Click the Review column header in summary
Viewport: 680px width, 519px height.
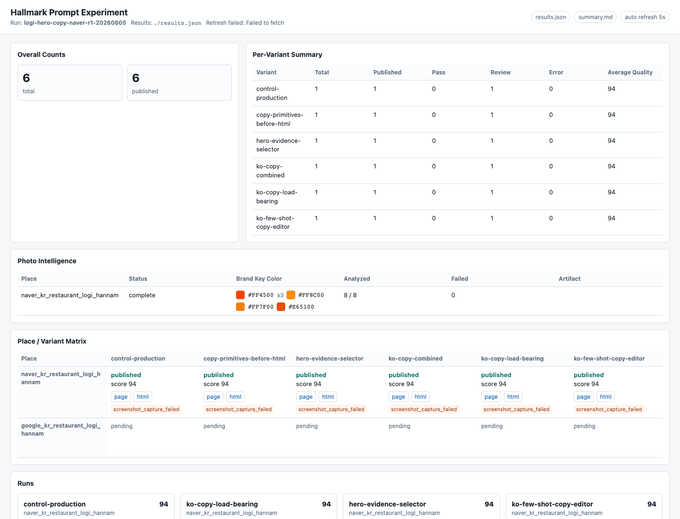pyautogui.click(x=500, y=72)
